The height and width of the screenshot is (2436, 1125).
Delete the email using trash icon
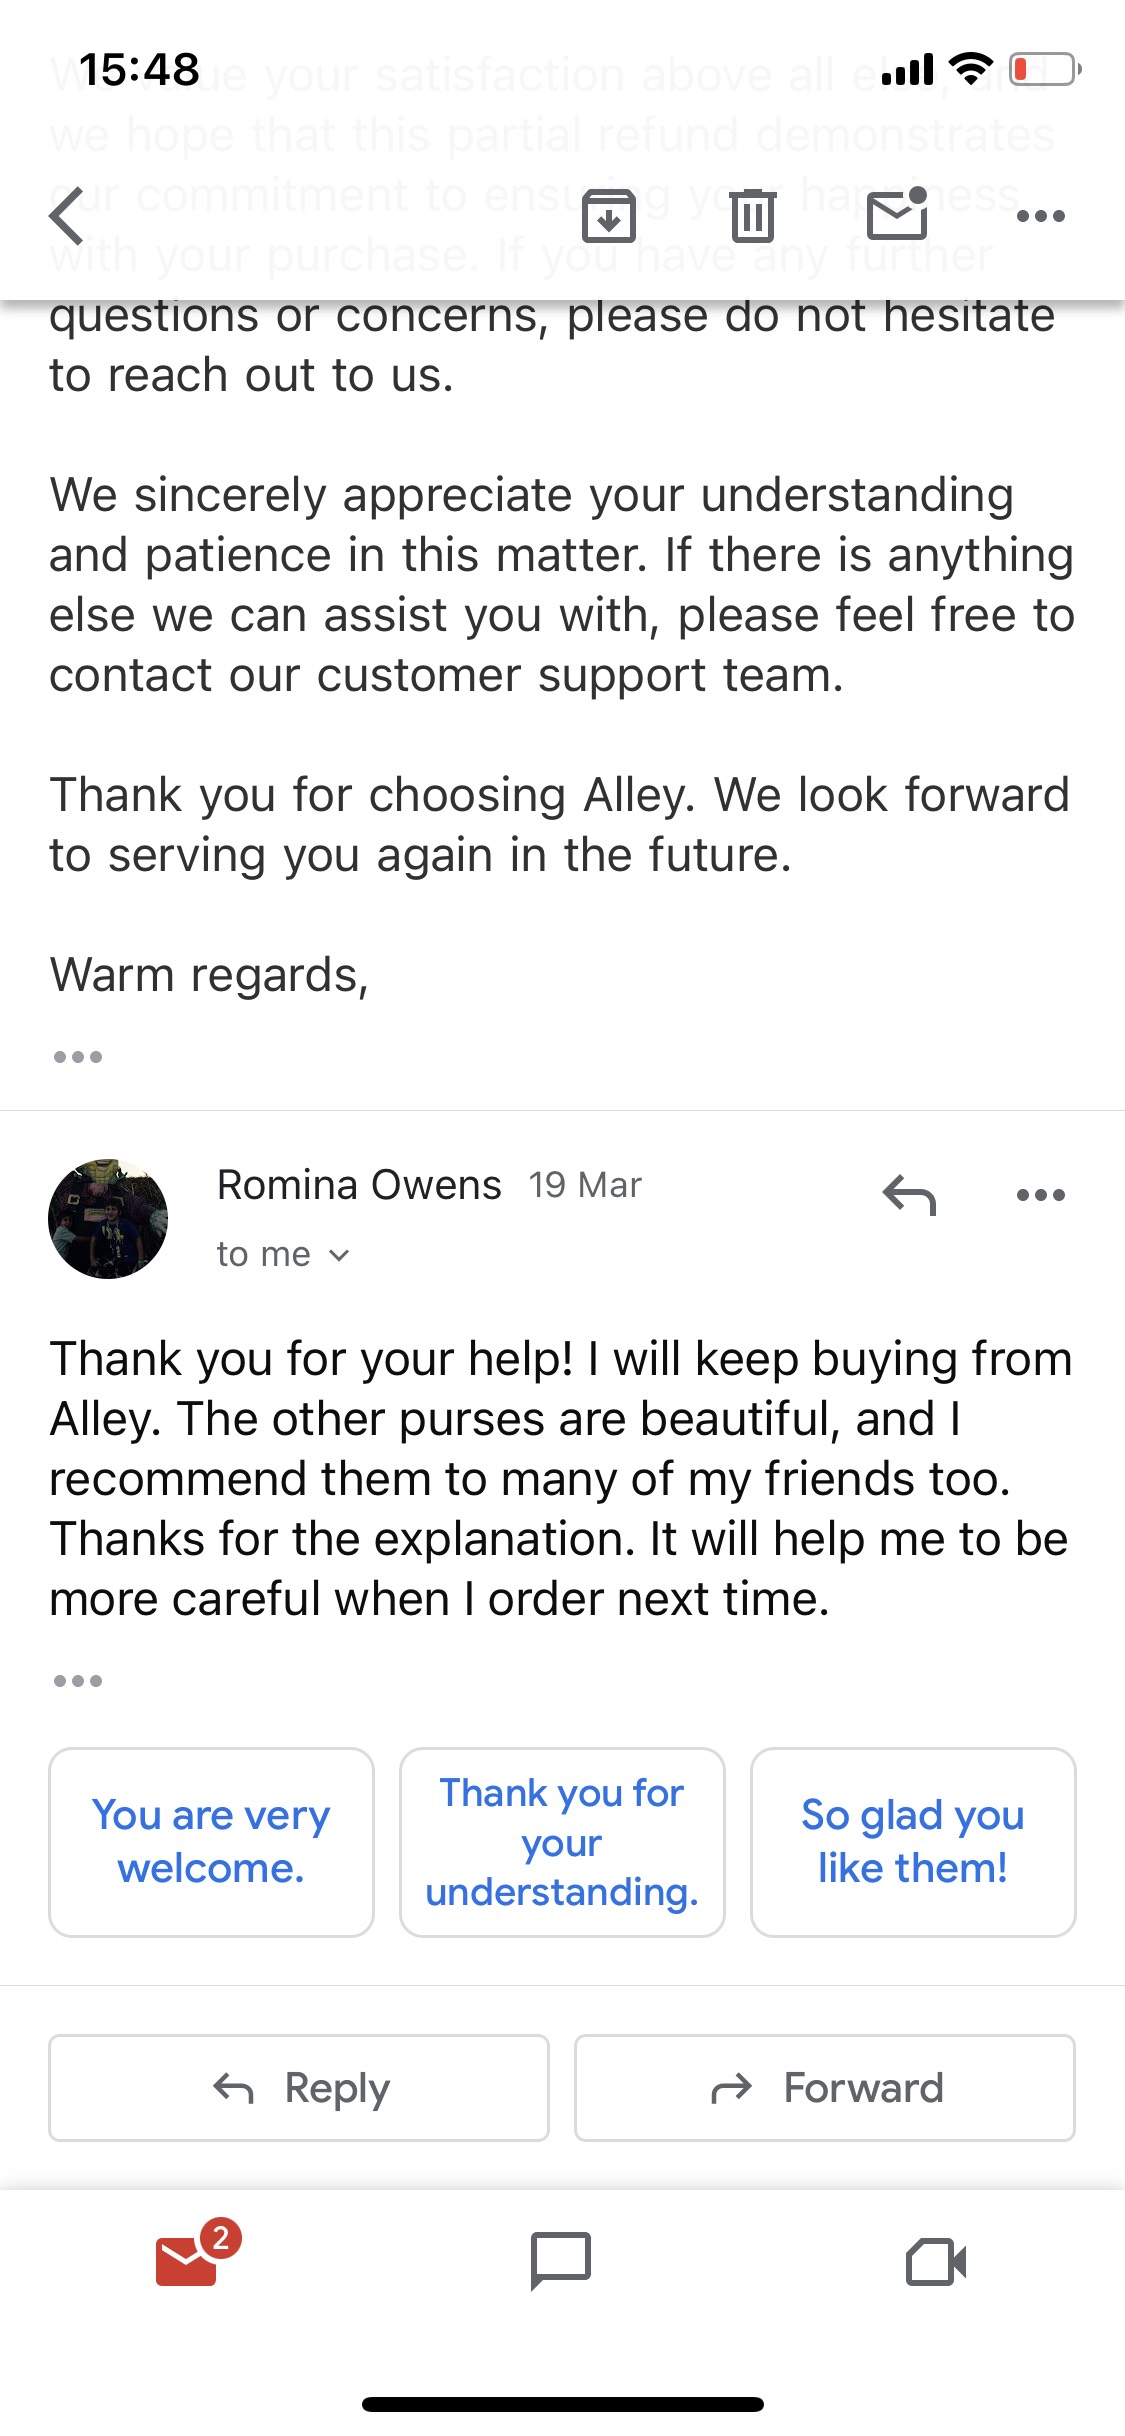(753, 215)
